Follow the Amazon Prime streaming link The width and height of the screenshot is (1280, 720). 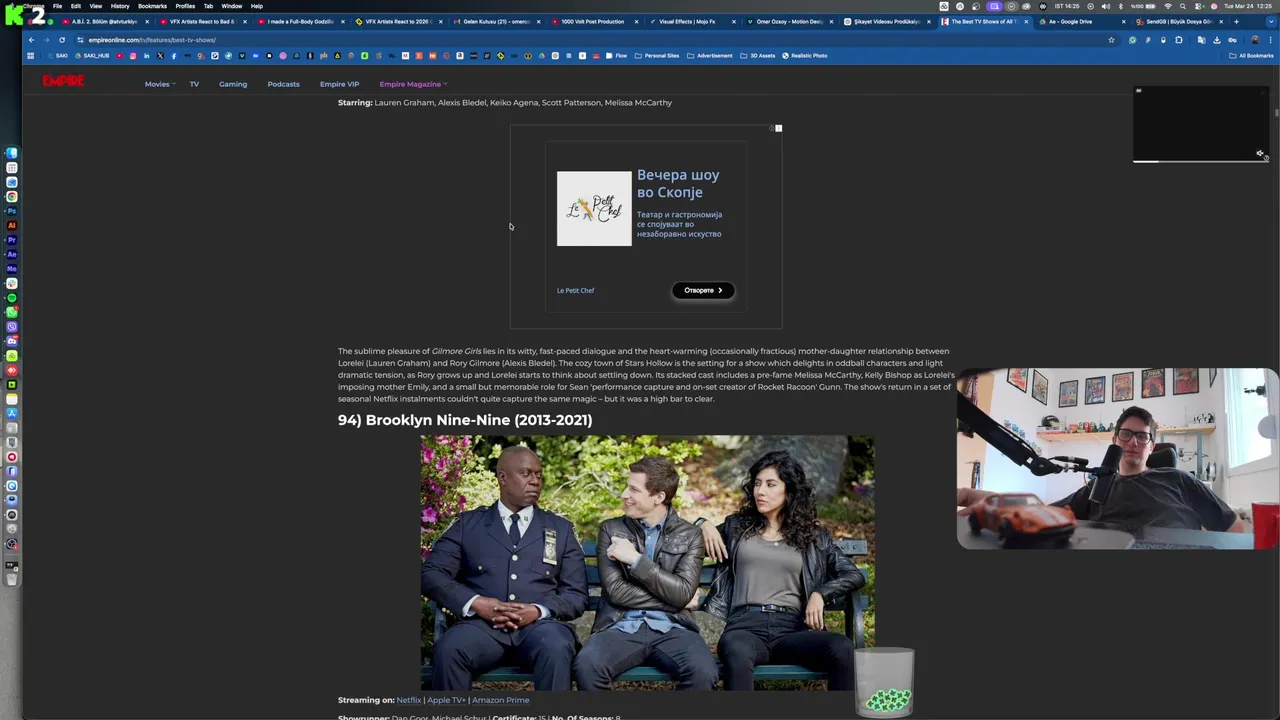pos(500,700)
